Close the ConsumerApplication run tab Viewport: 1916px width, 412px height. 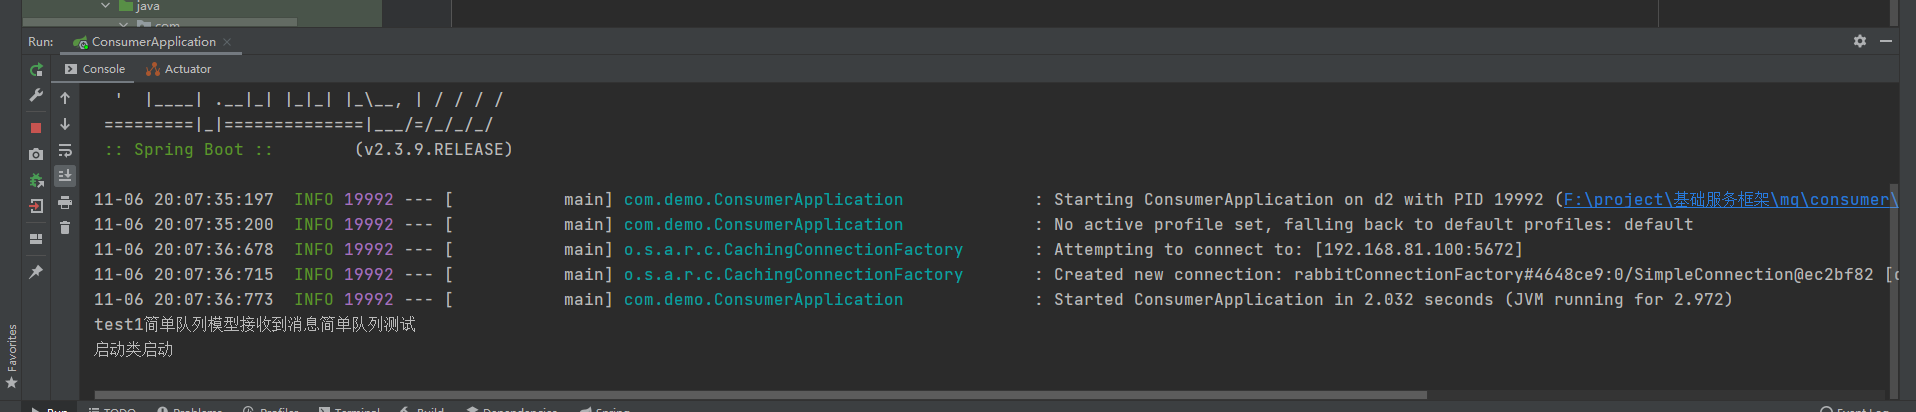pyautogui.click(x=227, y=42)
